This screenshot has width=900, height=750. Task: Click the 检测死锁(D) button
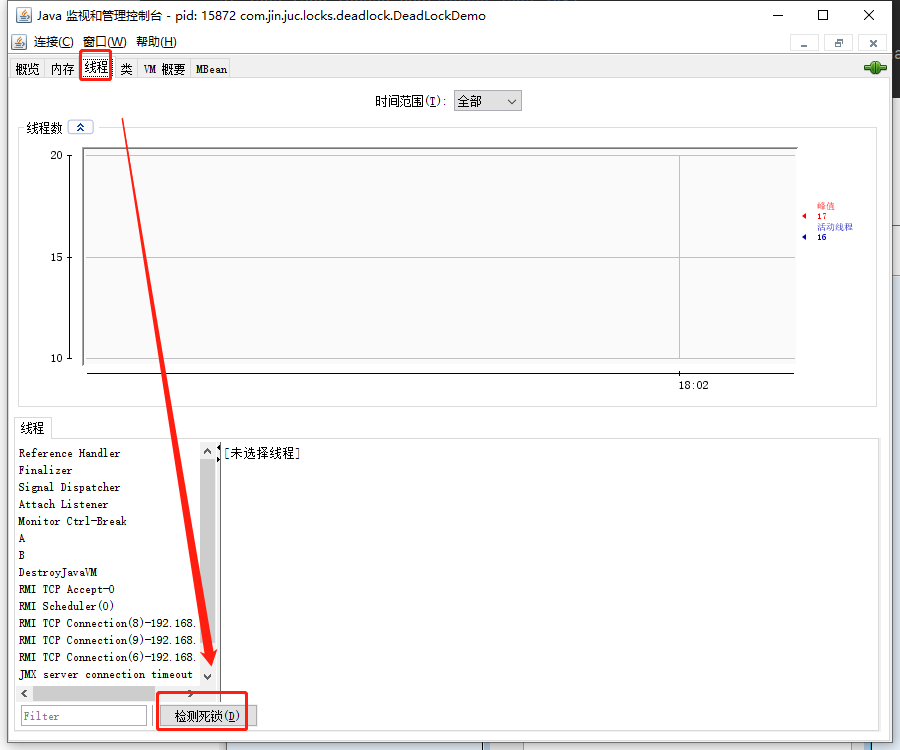207,716
